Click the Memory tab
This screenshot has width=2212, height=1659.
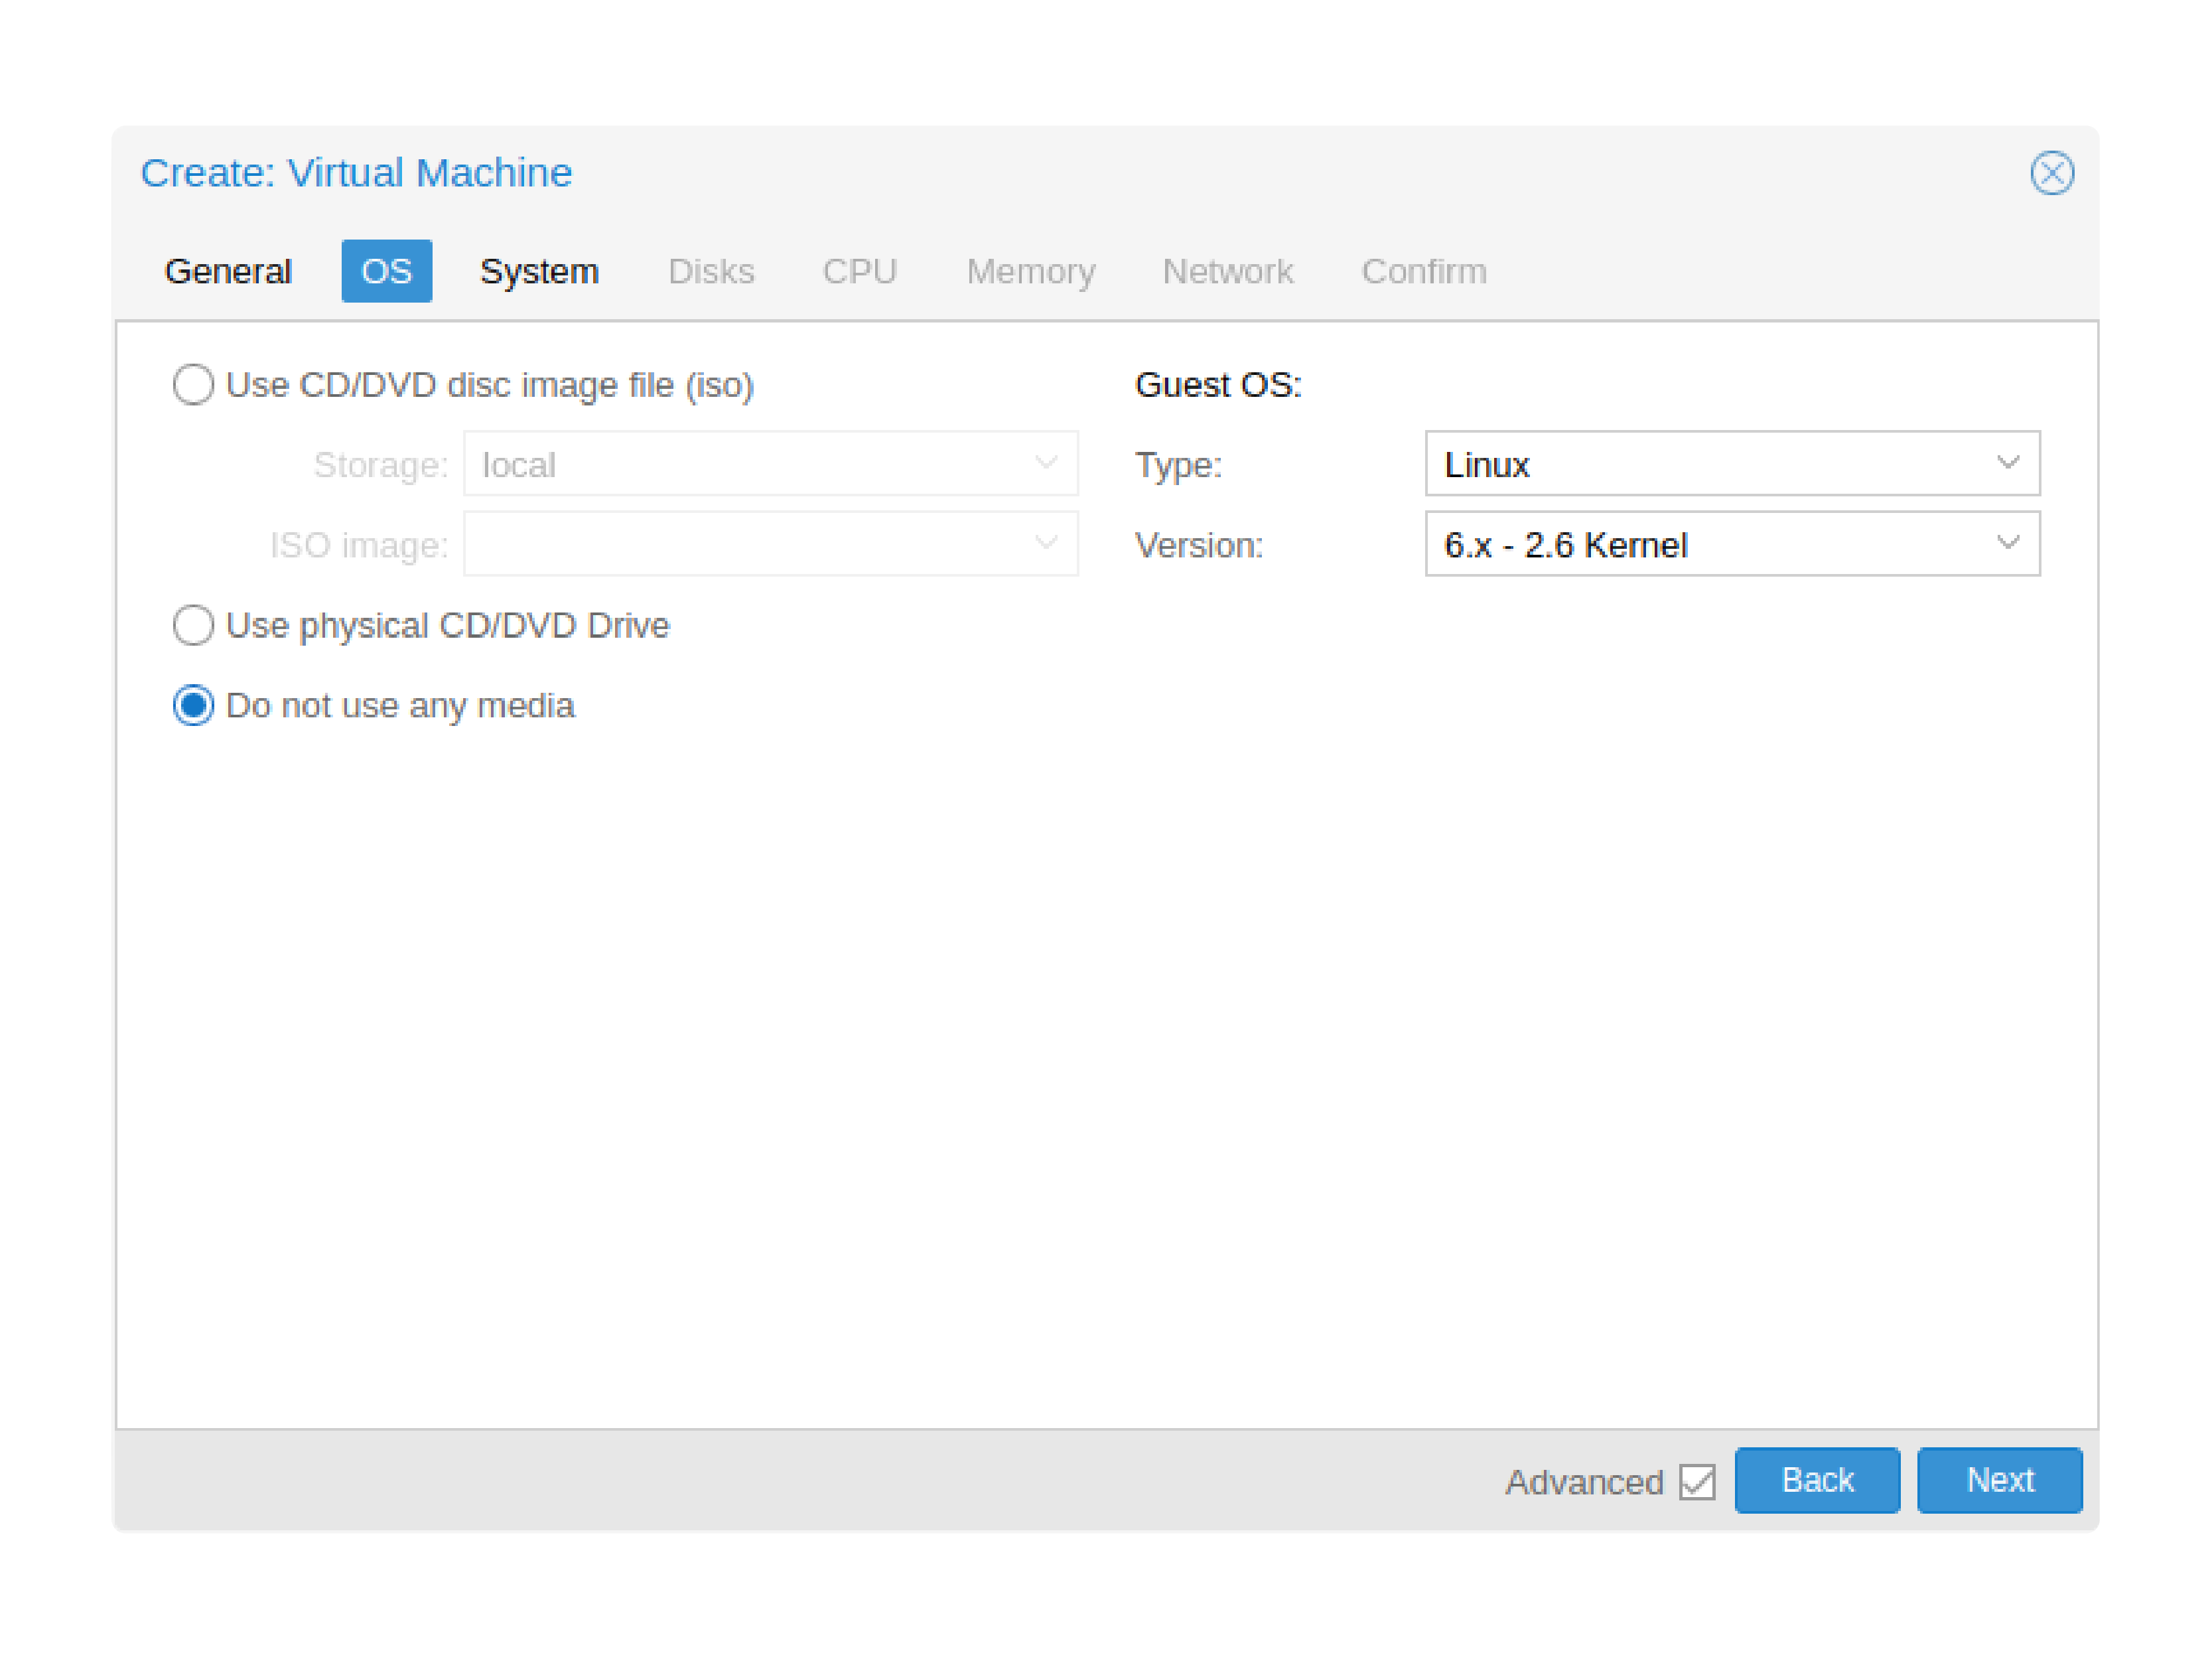point(1028,270)
